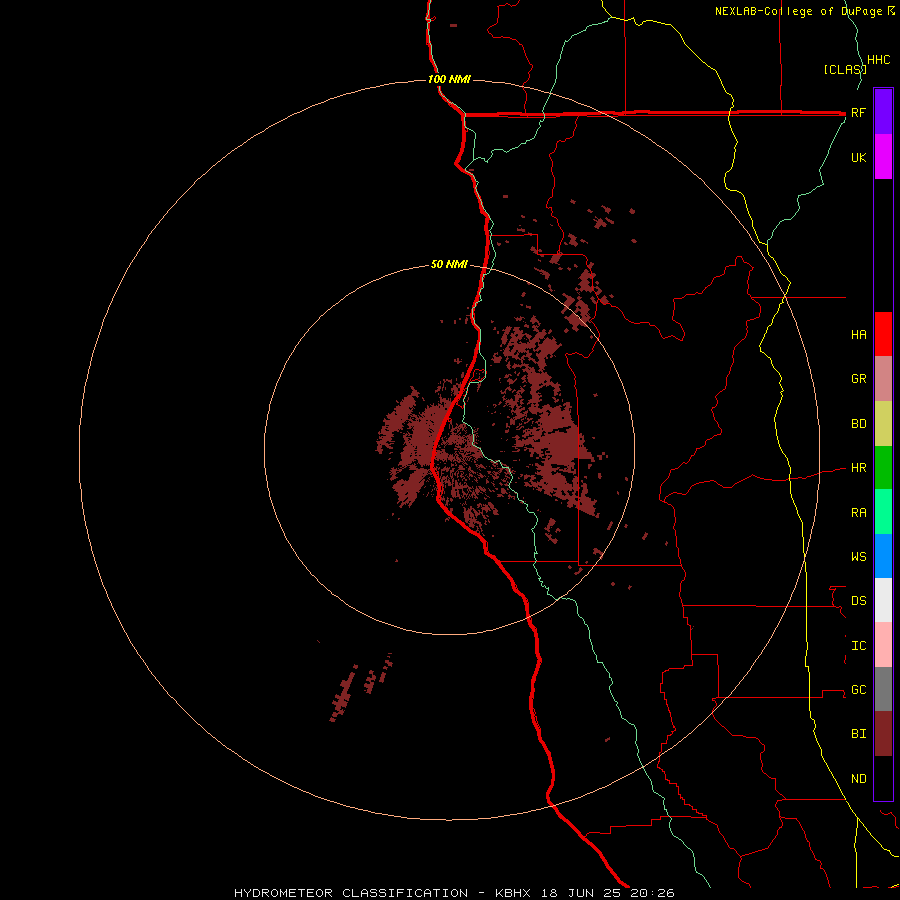Click the IC legend label
The height and width of the screenshot is (900, 900).
(859, 645)
